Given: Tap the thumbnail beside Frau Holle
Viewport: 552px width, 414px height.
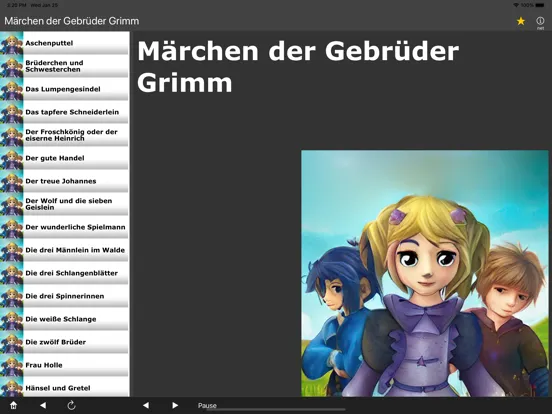Looking at the screenshot, I should click(12, 365).
